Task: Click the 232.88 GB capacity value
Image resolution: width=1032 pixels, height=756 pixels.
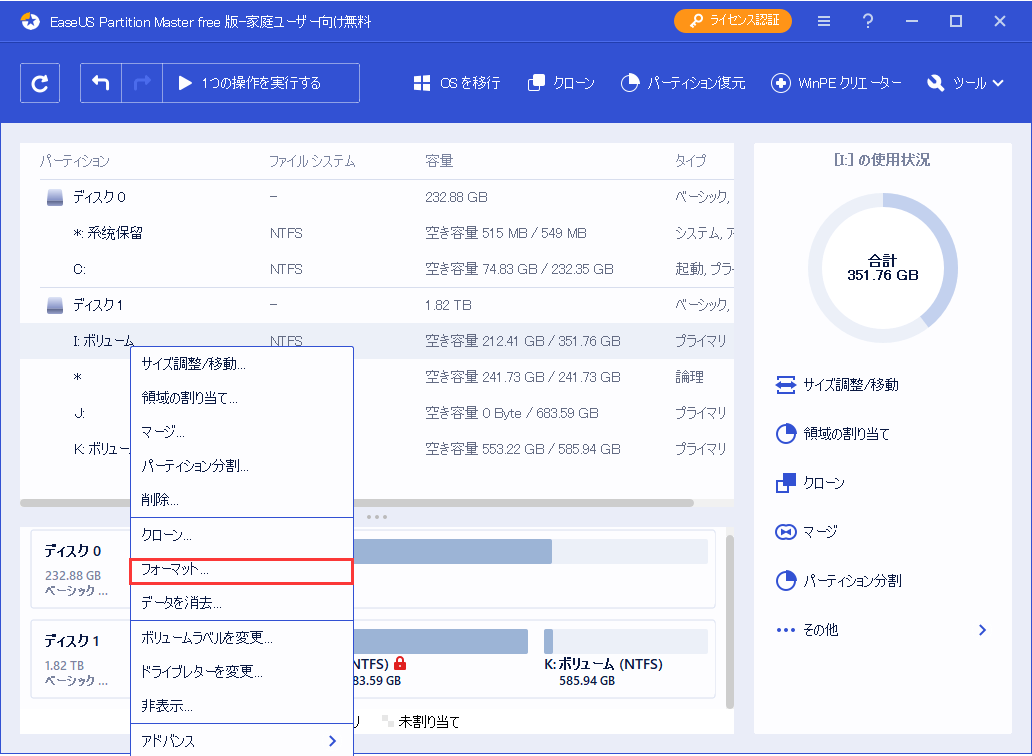Action: coord(456,197)
